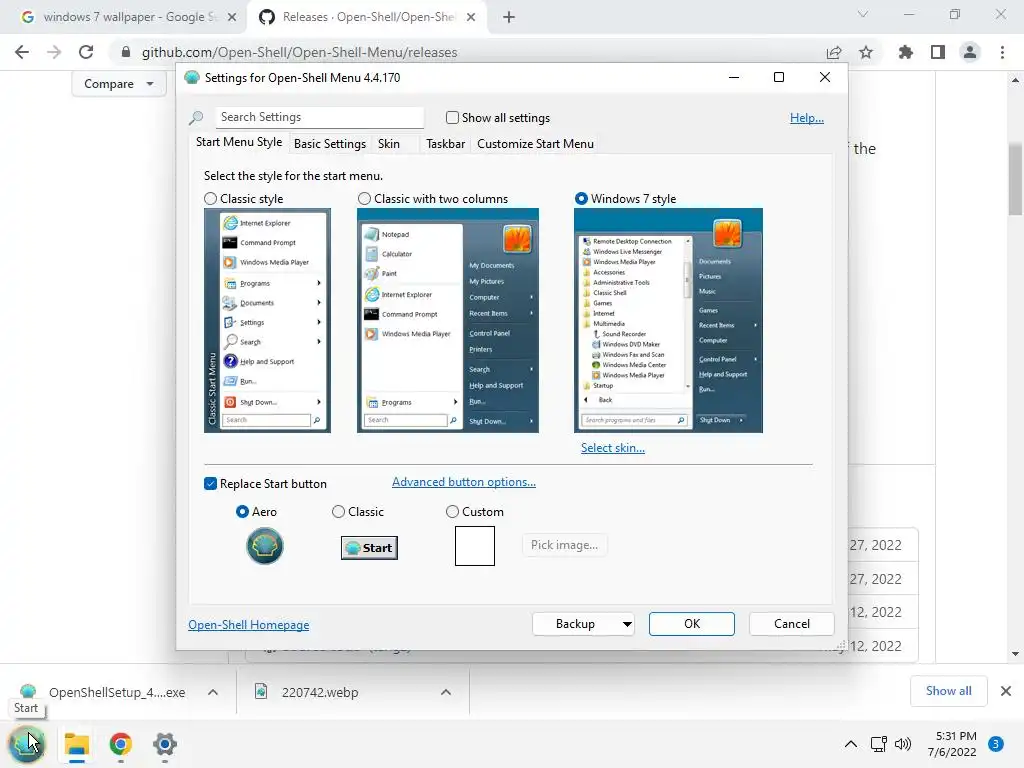Viewport: 1024px width, 768px height.
Task: Open Advanced button options link
Action: (x=464, y=482)
